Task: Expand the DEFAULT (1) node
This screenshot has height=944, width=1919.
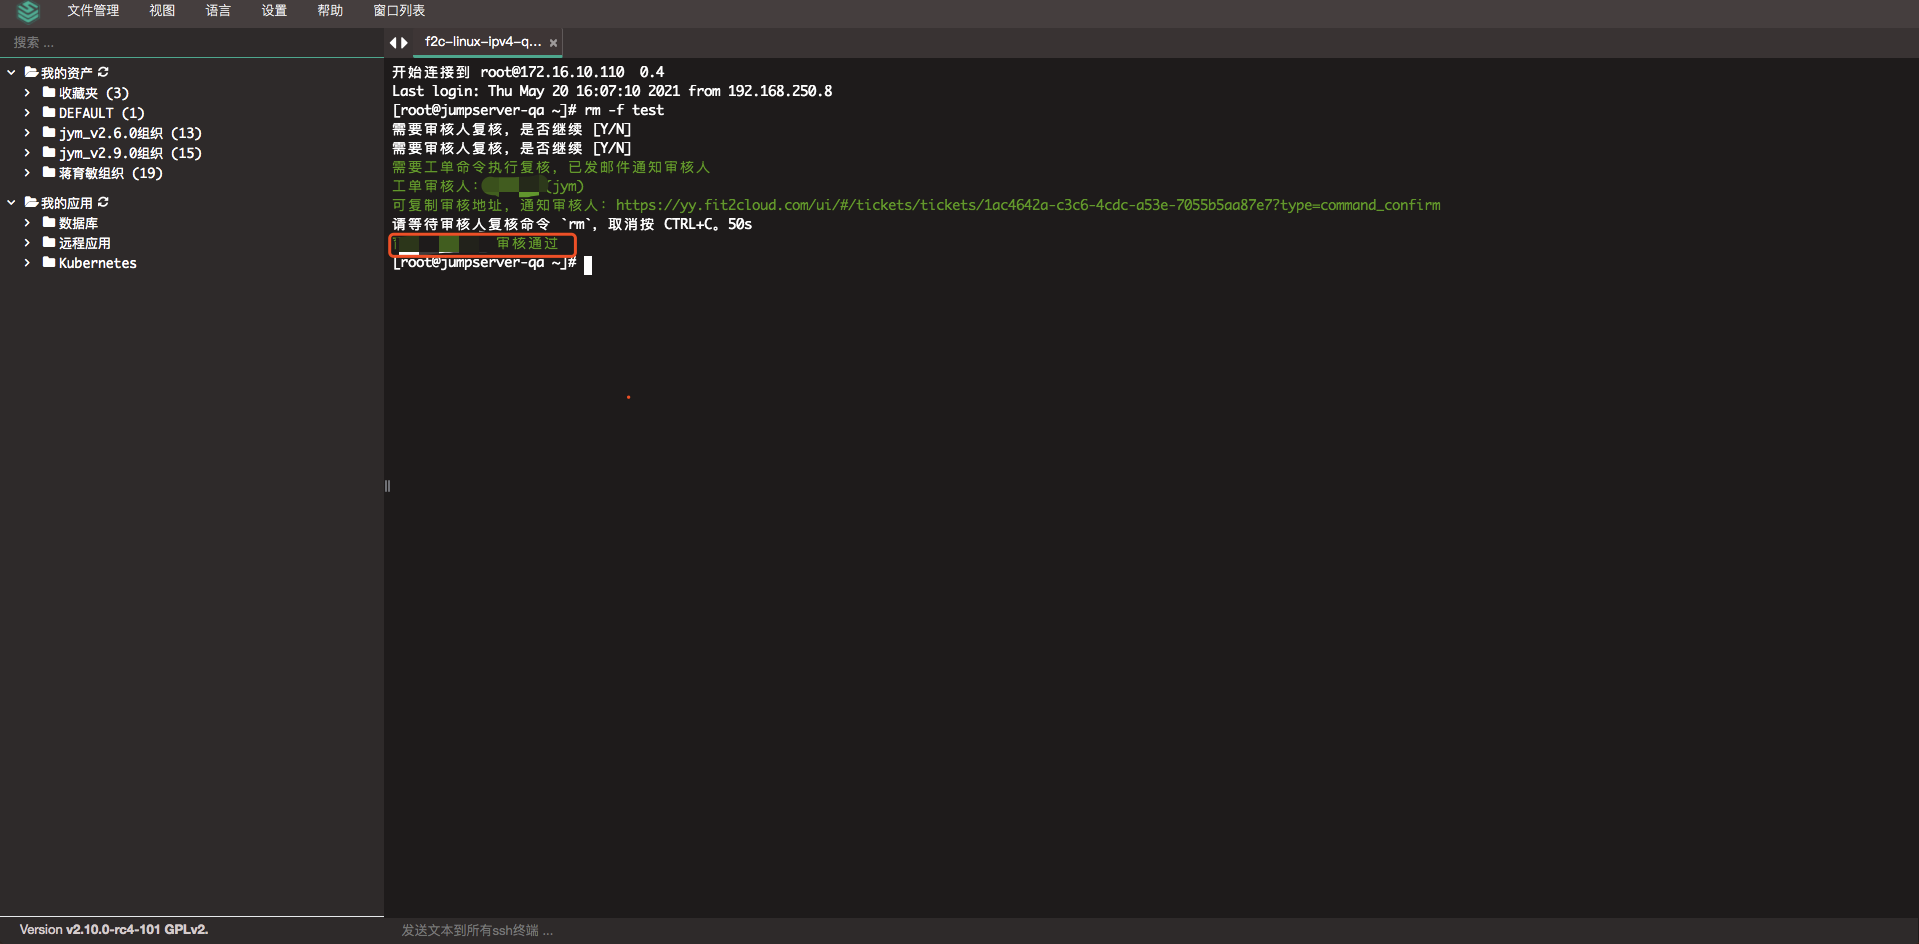Action: pos(27,112)
